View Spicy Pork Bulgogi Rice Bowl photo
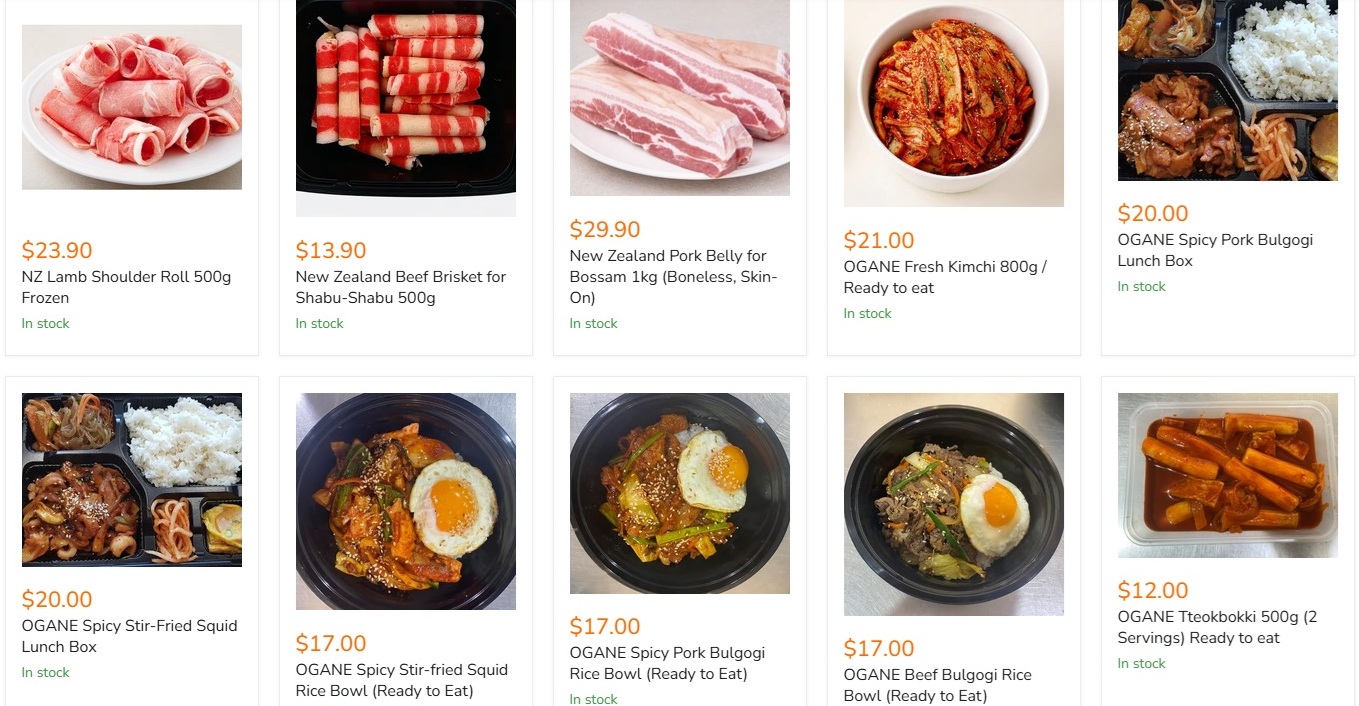 680,493
